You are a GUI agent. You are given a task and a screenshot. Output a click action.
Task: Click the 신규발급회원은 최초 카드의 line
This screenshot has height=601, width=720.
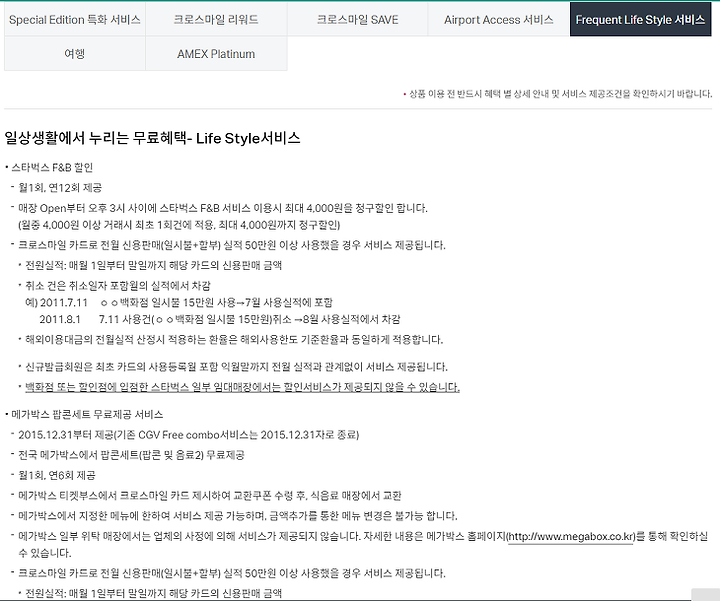click(x=236, y=367)
